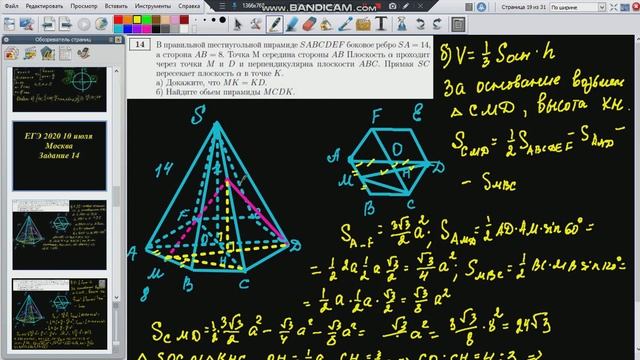This screenshot has height=360, width=640.
Task: Select the third thumbnail with the pyramid
Action: pos(60,235)
